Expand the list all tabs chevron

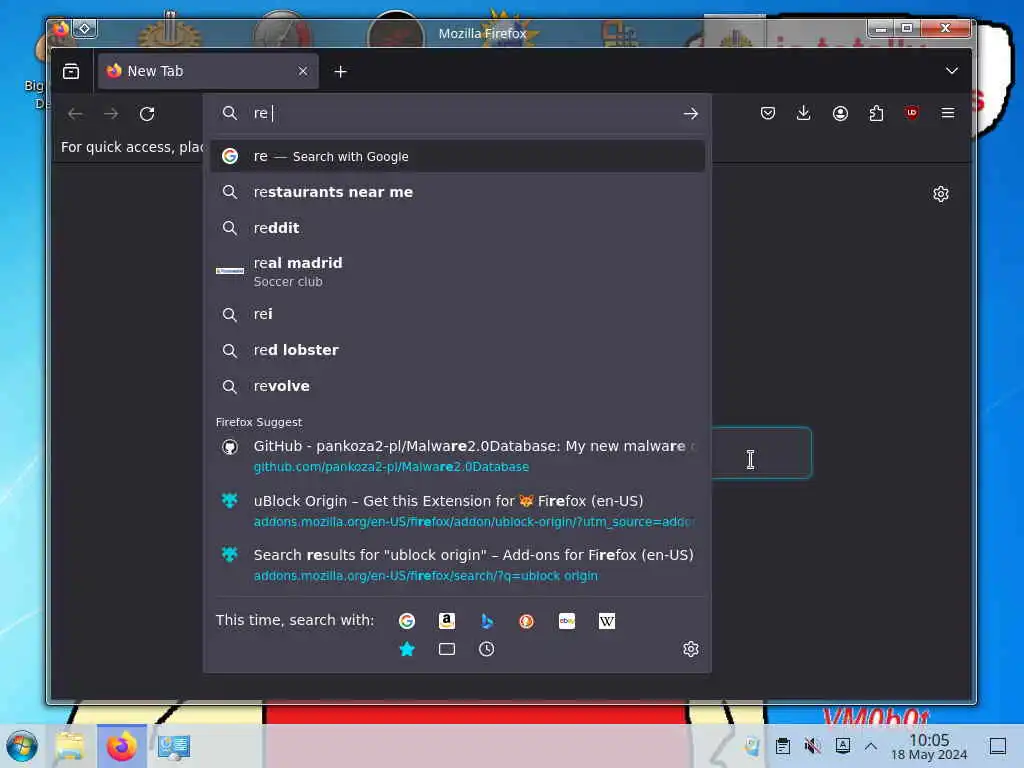(x=952, y=71)
